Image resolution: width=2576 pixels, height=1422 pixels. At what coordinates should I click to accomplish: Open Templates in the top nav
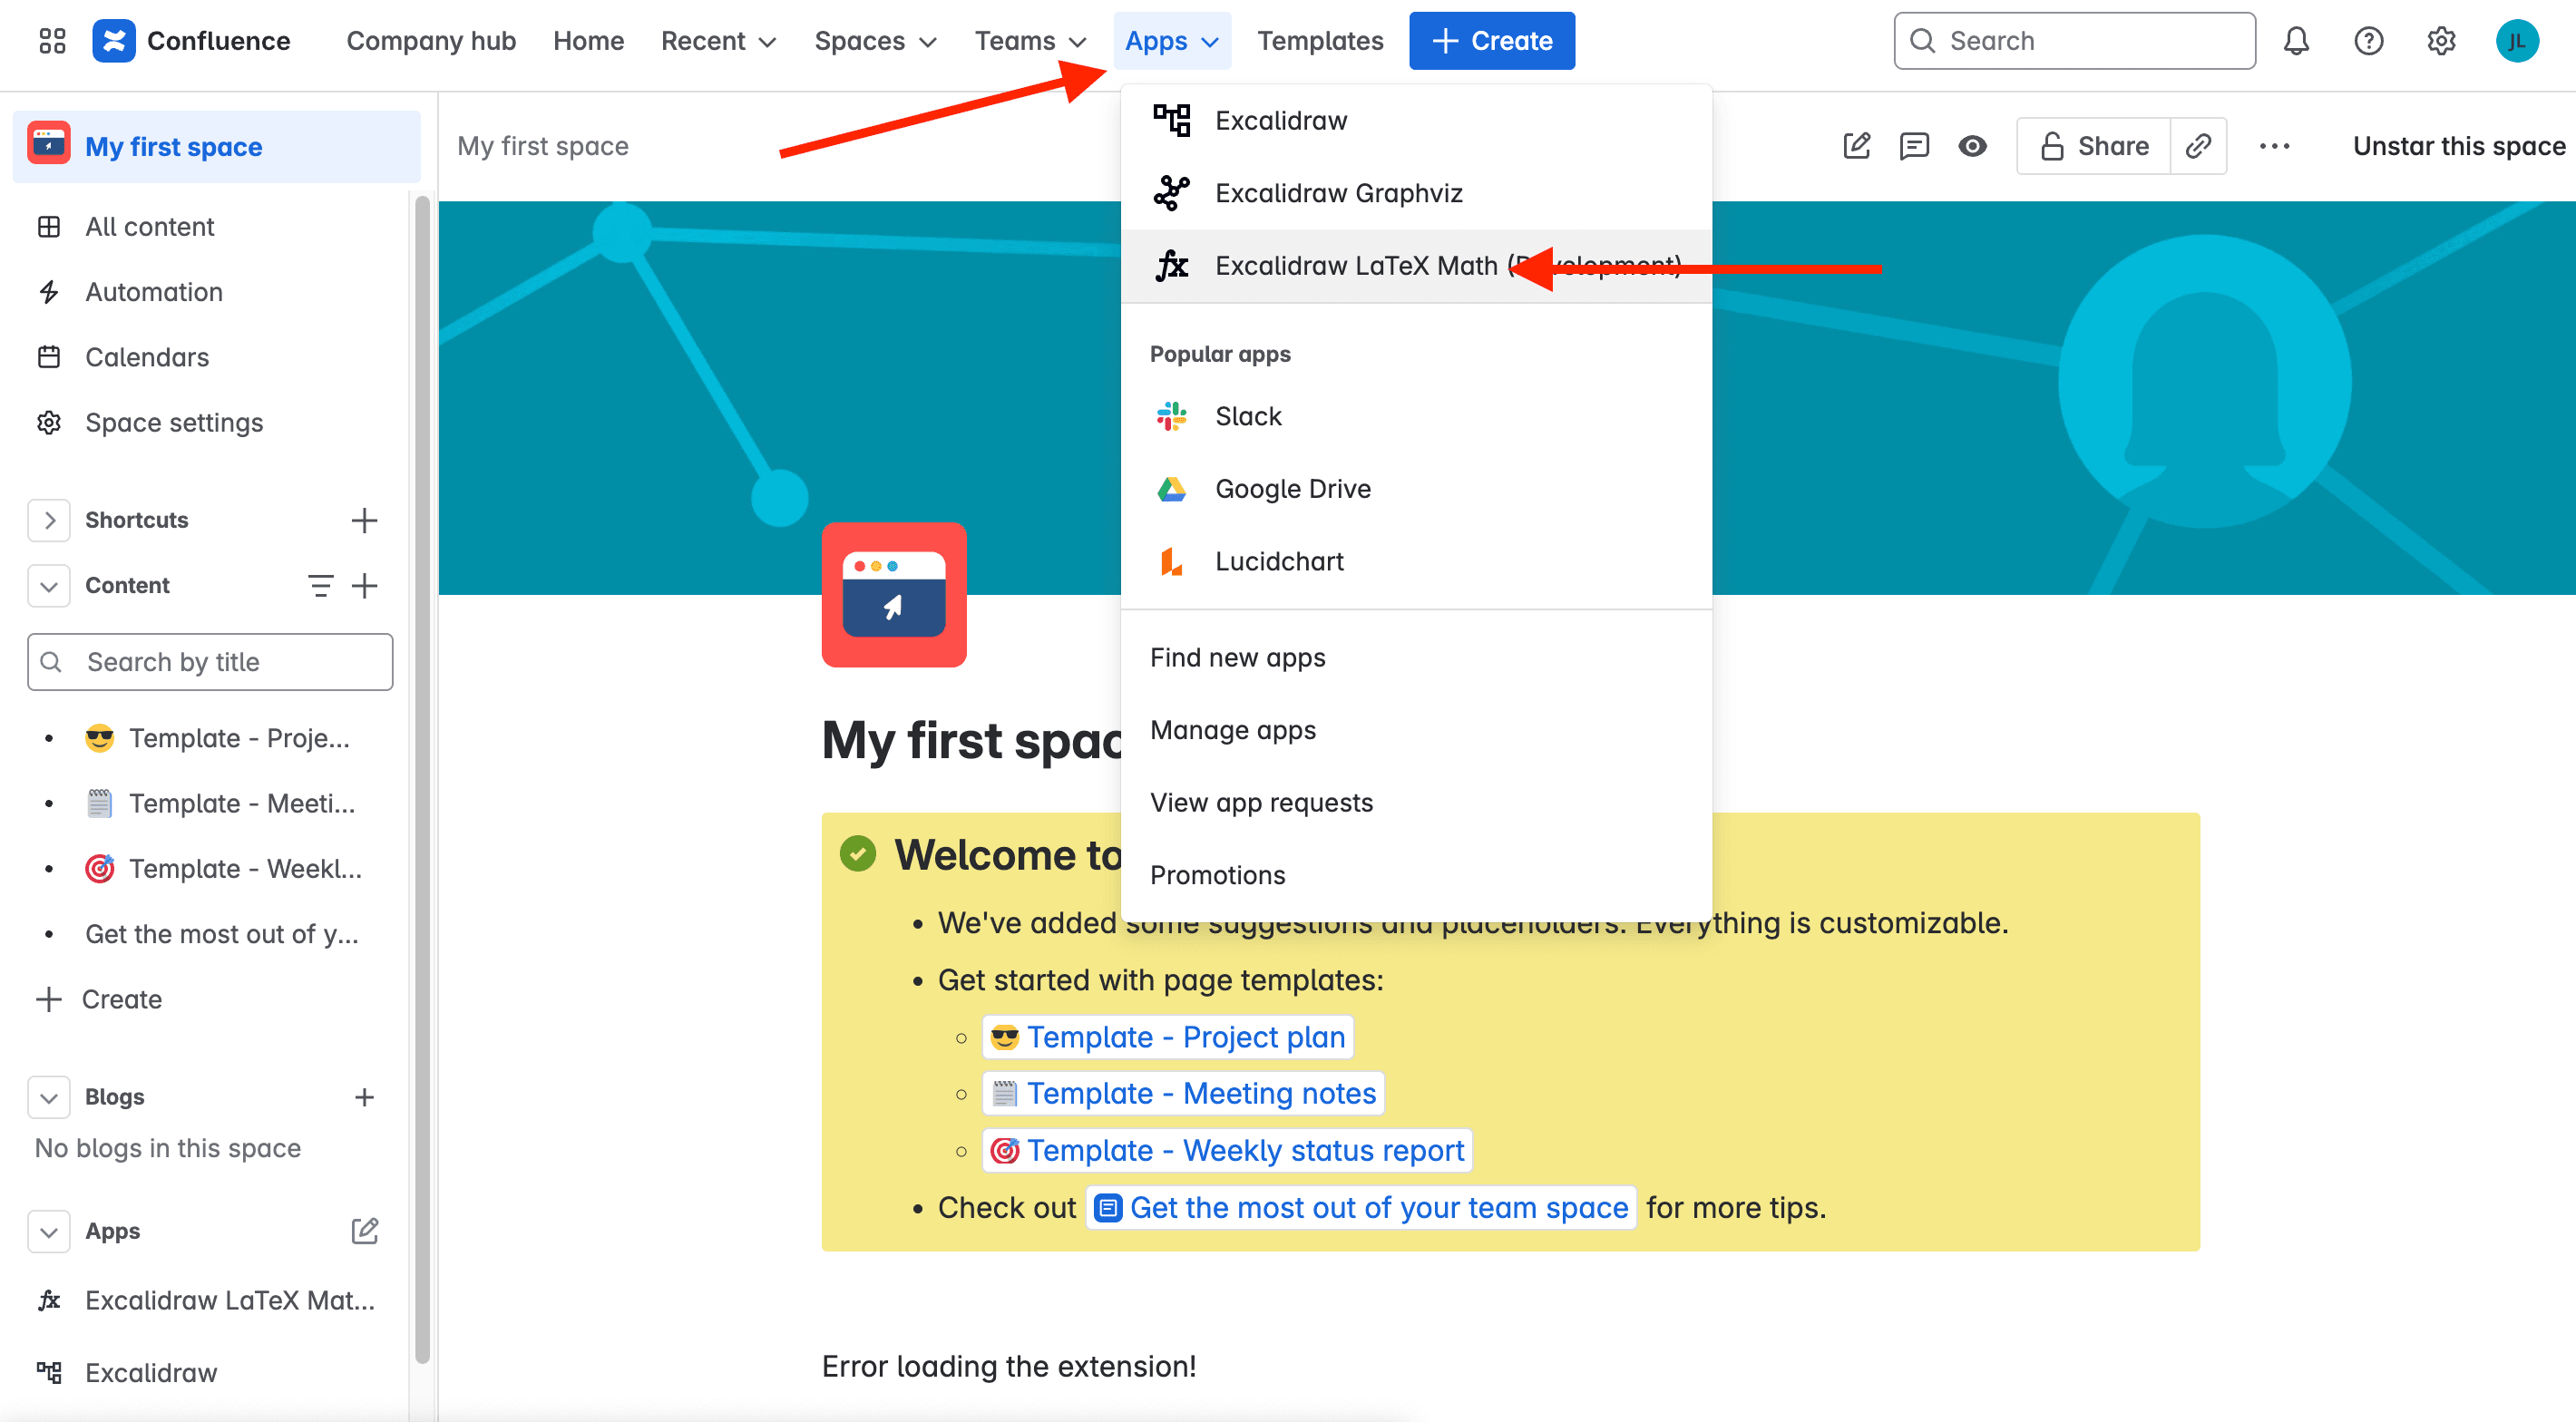pyautogui.click(x=1320, y=41)
